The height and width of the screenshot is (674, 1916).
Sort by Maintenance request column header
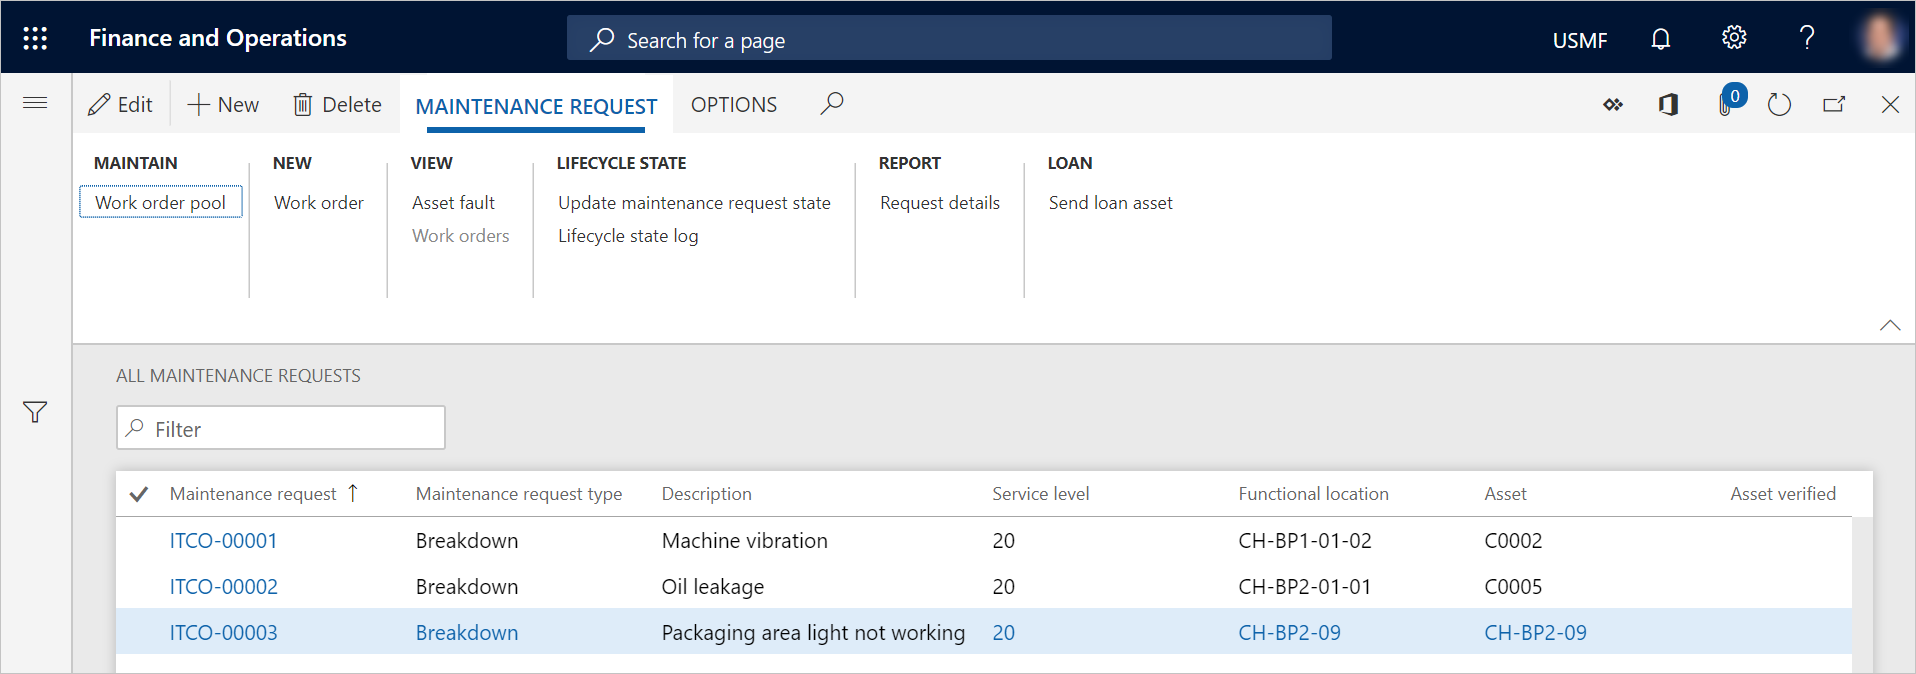[253, 494]
